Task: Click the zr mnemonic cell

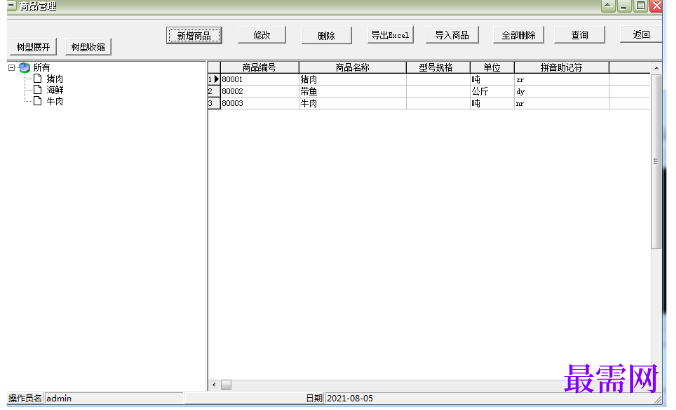Action: 561,79
